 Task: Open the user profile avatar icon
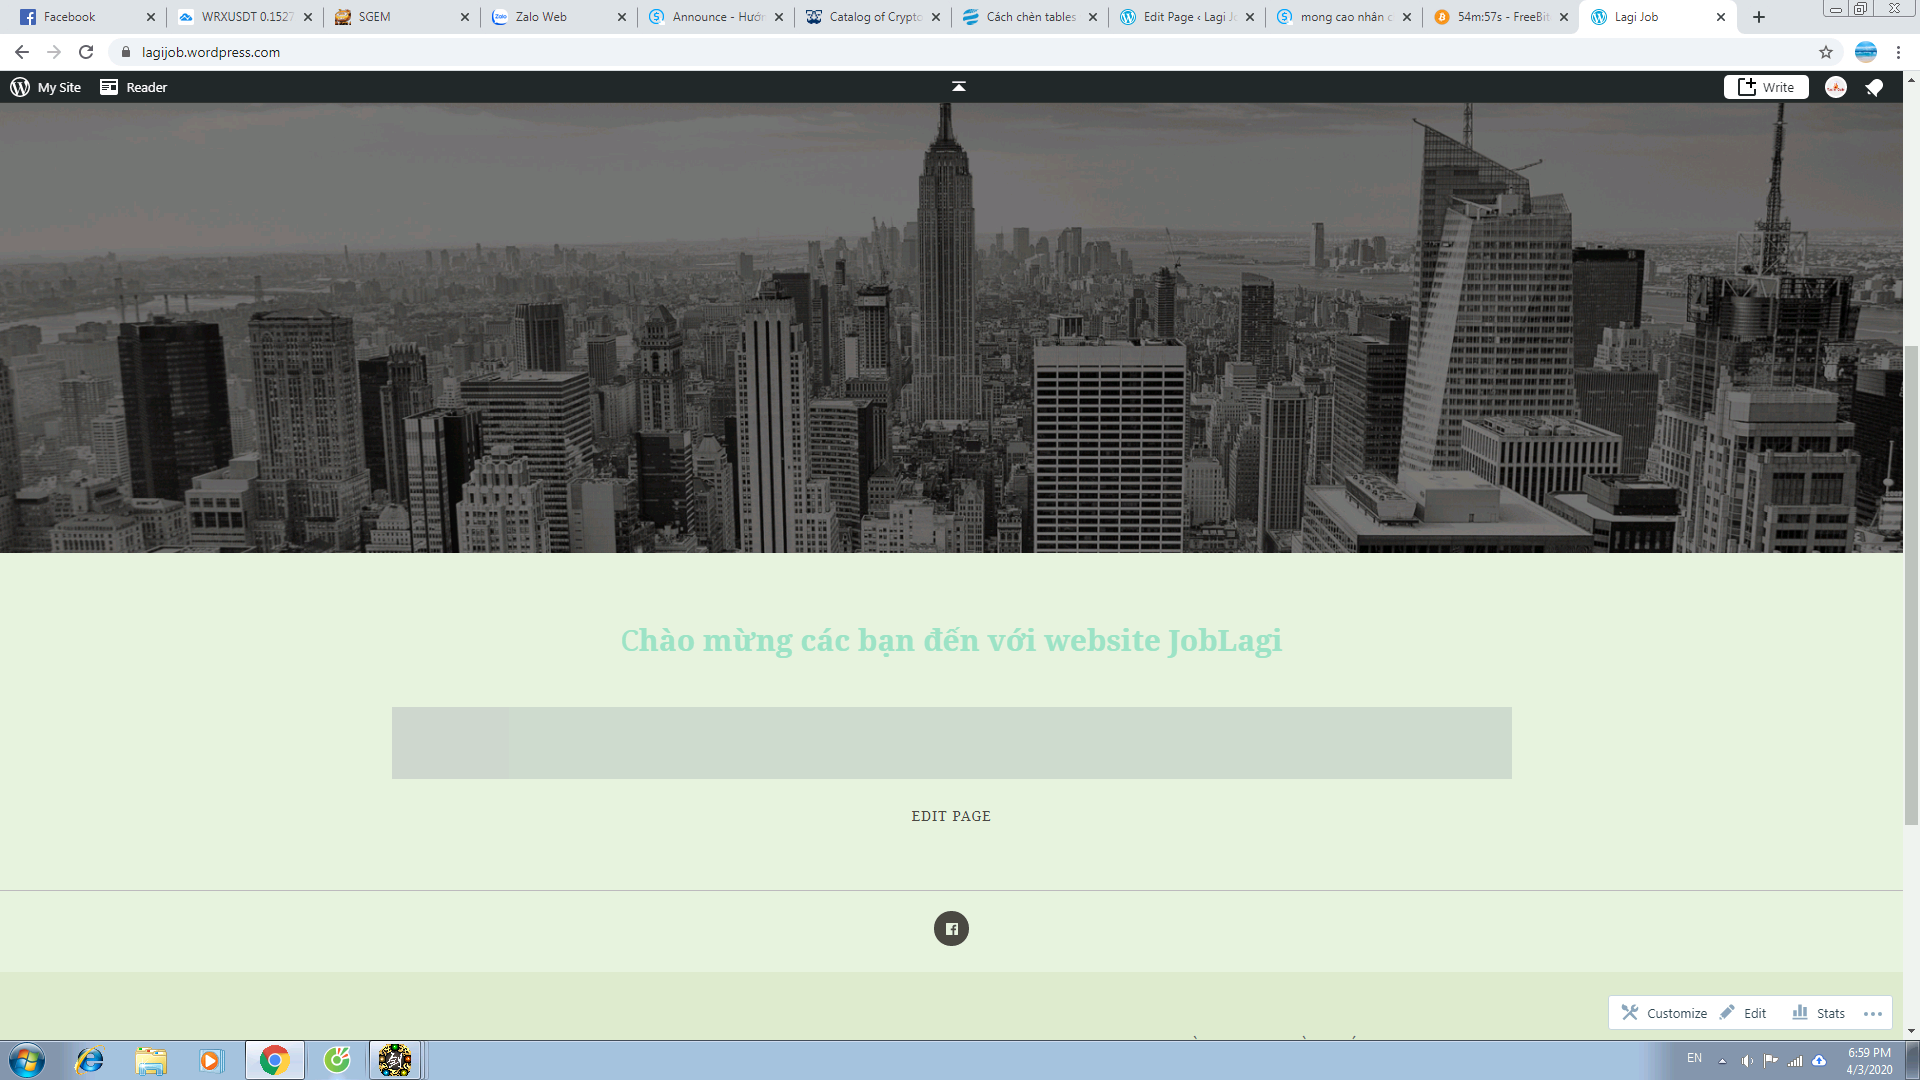(1836, 87)
